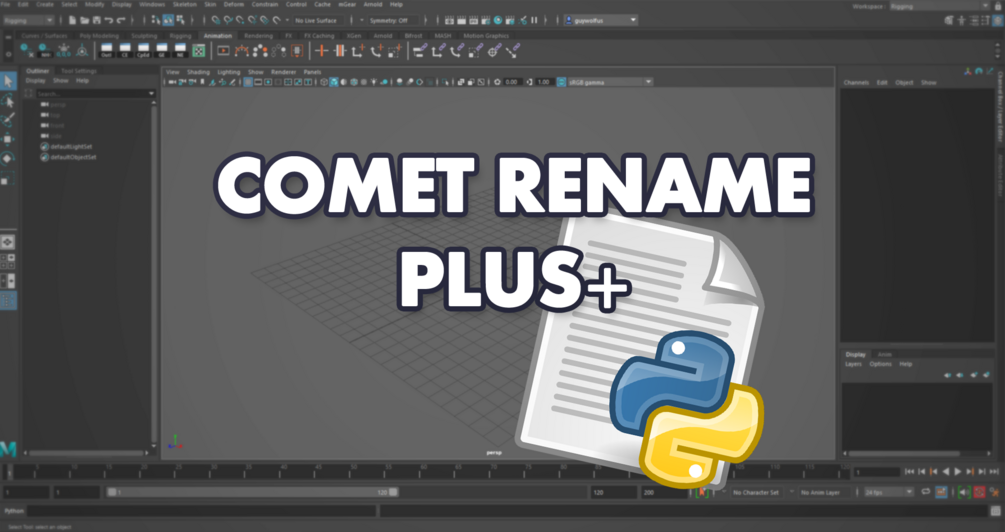This screenshot has width=1005, height=532.
Task: Open the viewport Shading menu
Action: point(198,72)
